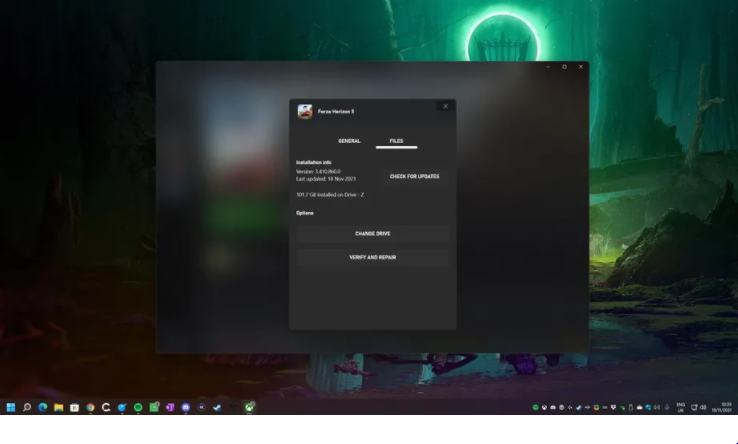Click the USB device tray icon

point(631,407)
